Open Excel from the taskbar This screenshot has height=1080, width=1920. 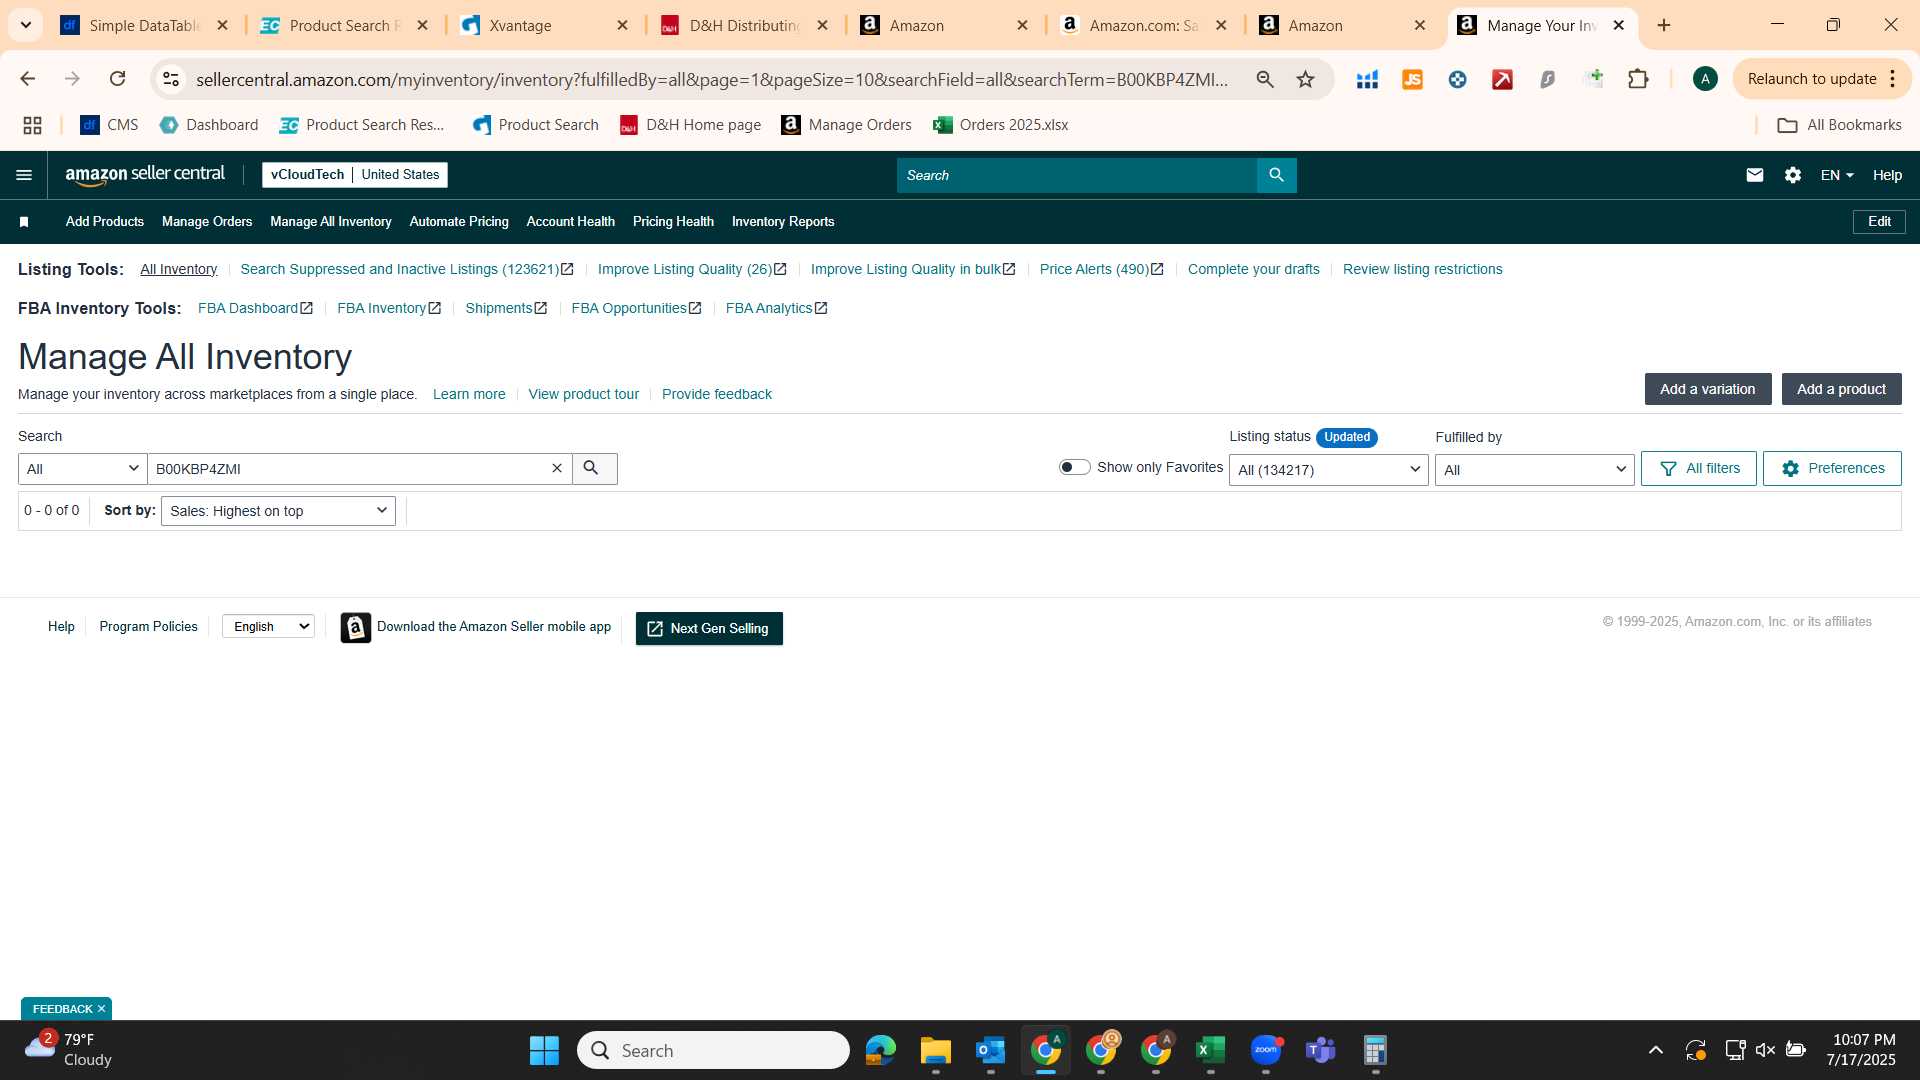(1211, 1050)
